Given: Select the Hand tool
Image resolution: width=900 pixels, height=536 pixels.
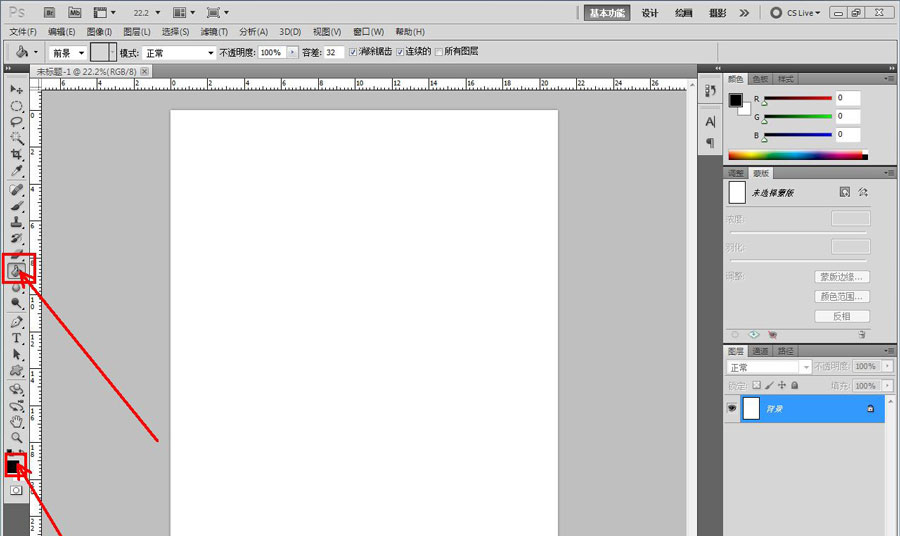Looking at the screenshot, I should pyautogui.click(x=17, y=421).
